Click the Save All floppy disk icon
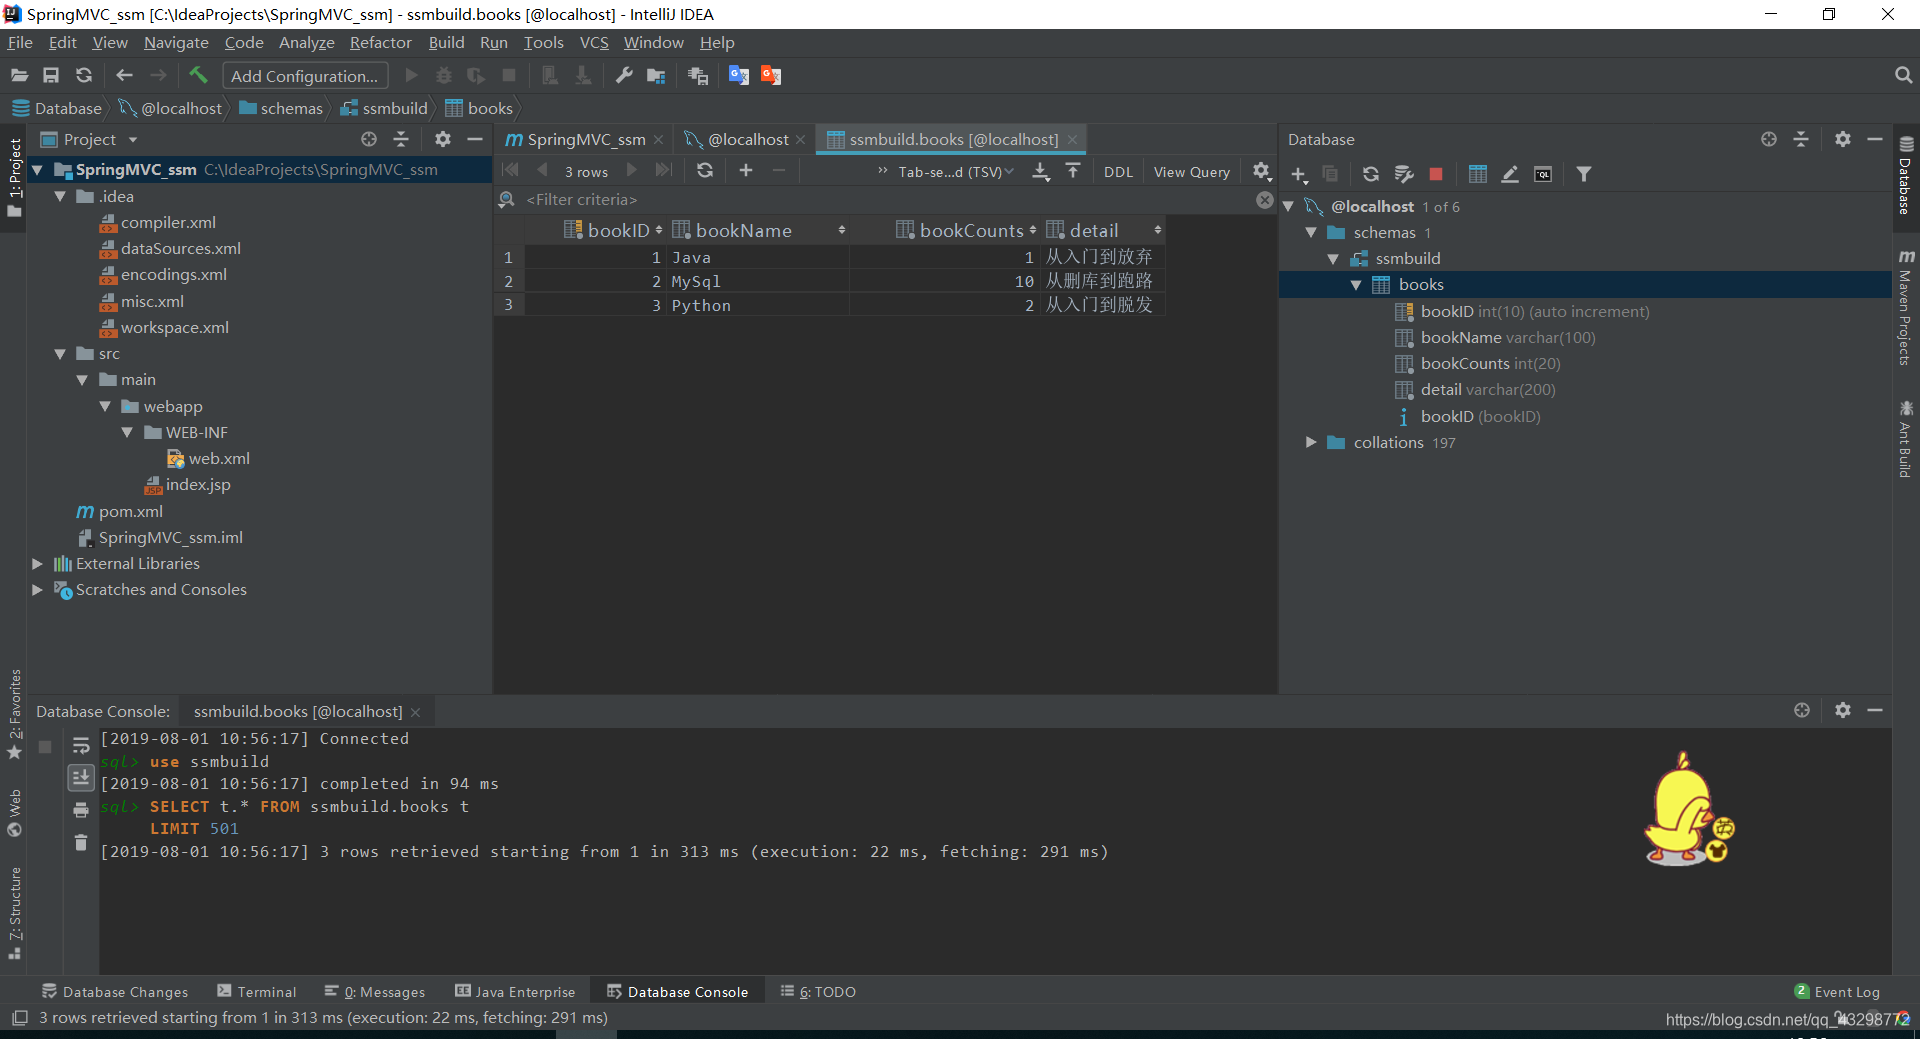Viewport: 1920px width, 1039px height. tap(51, 75)
